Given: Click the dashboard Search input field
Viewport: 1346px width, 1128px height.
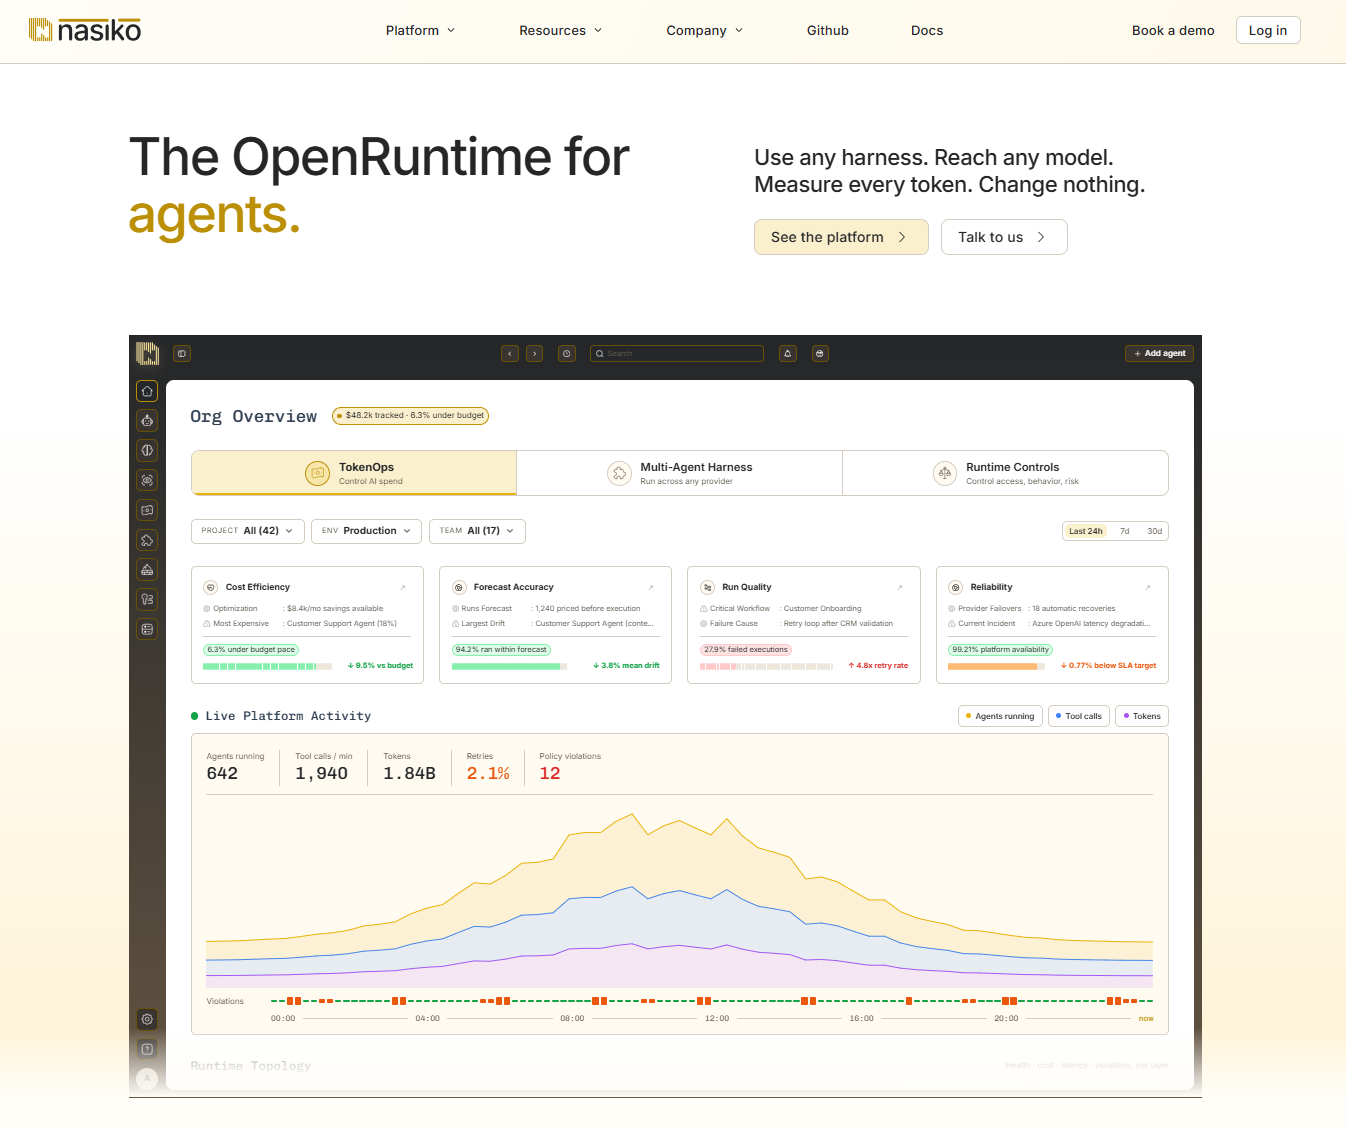Looking at the screenshot, I should 677,353.
